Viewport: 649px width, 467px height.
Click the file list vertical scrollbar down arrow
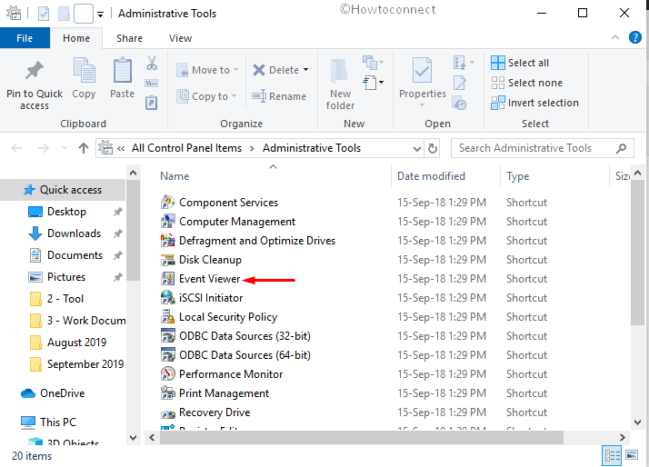coord(638,422)
